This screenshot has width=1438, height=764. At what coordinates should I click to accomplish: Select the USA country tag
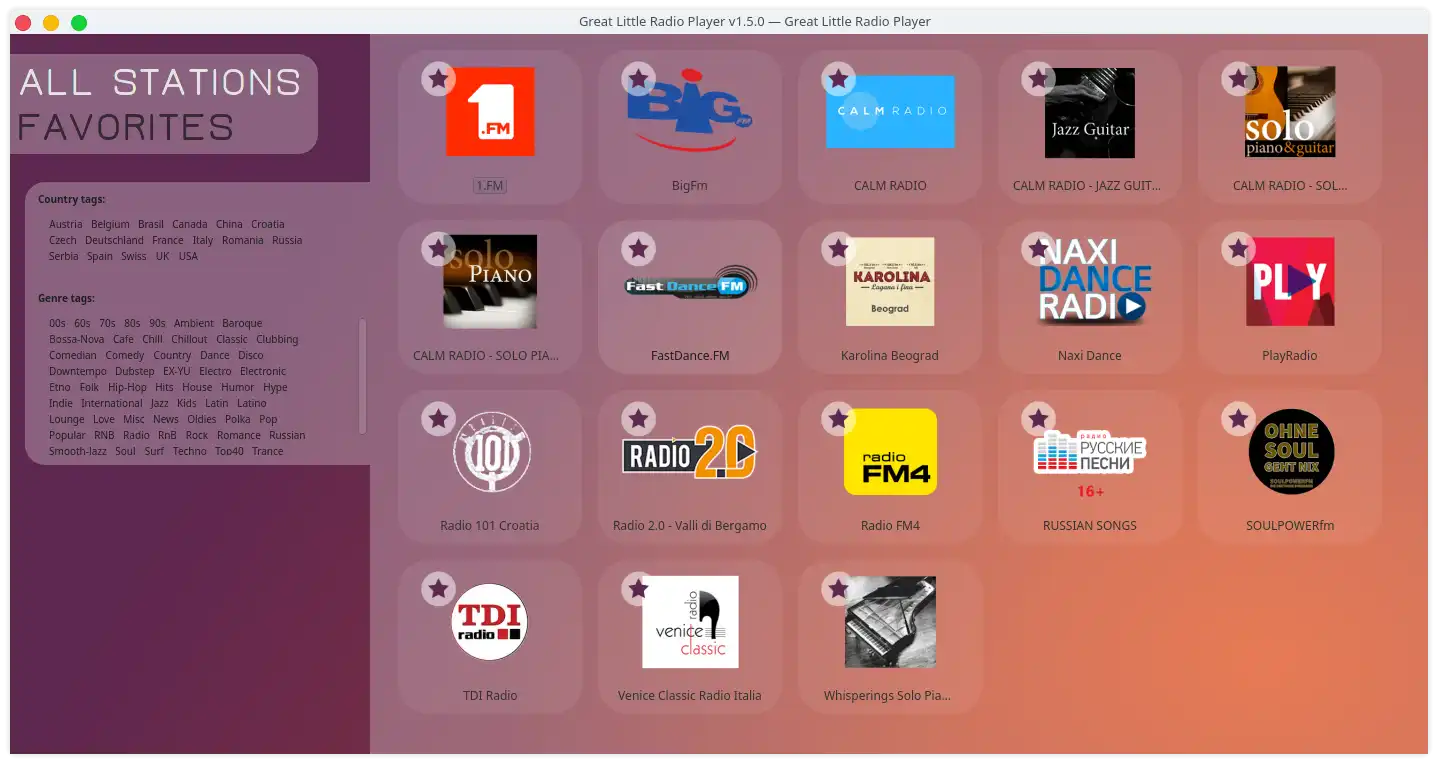188,256
